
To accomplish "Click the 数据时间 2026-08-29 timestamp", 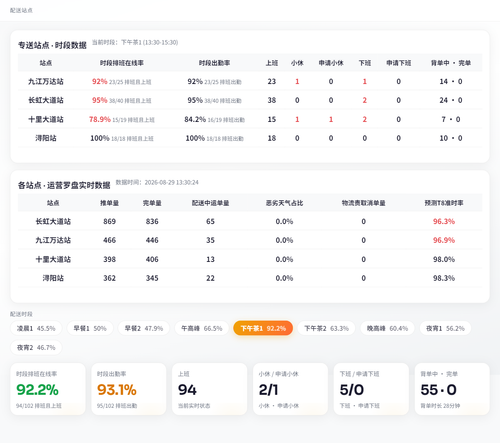I will pos(157,182).
